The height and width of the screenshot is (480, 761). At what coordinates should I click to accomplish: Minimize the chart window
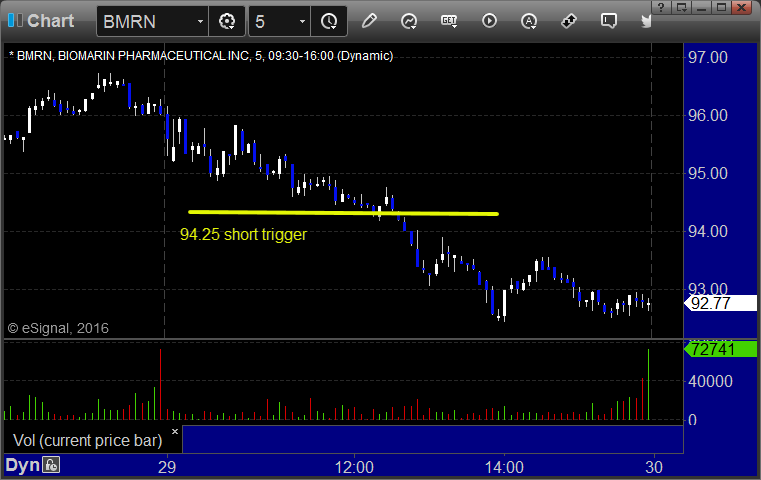point(701,7)
